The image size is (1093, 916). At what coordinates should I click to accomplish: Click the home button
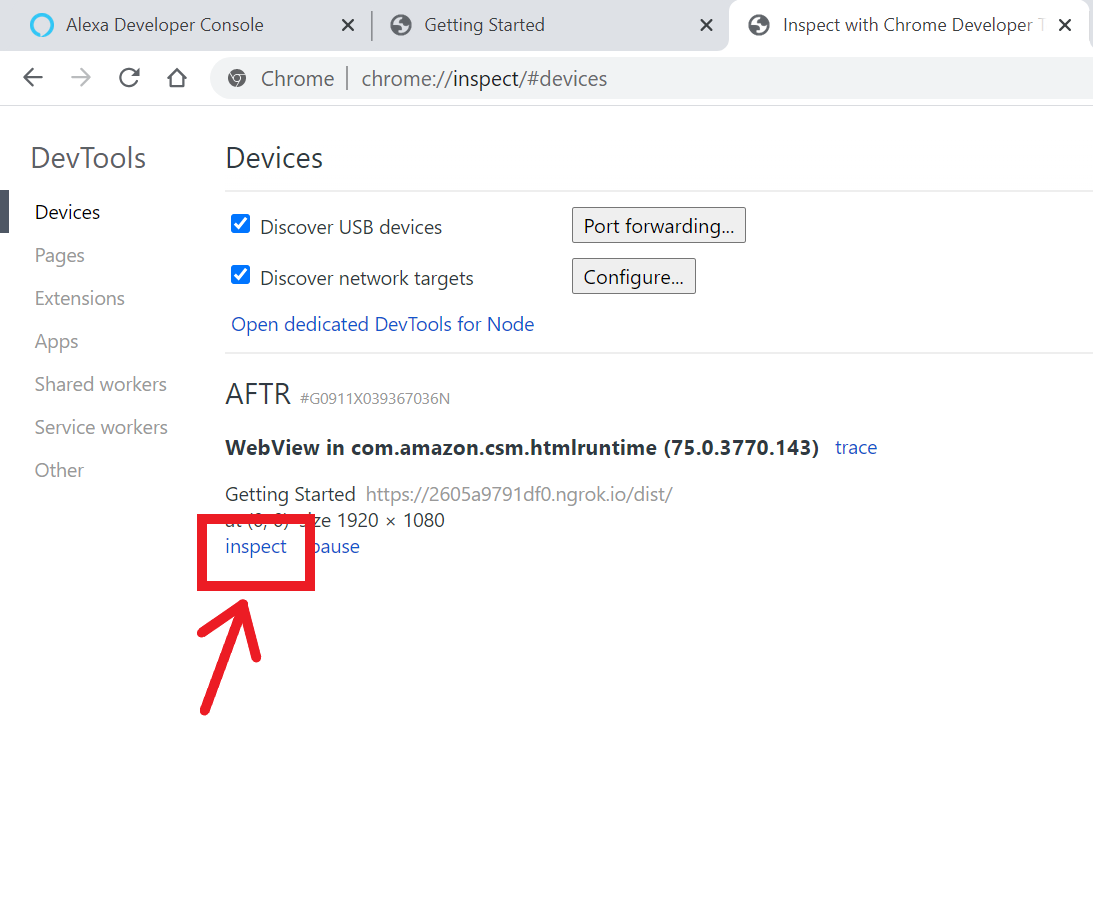click(176, 77)
